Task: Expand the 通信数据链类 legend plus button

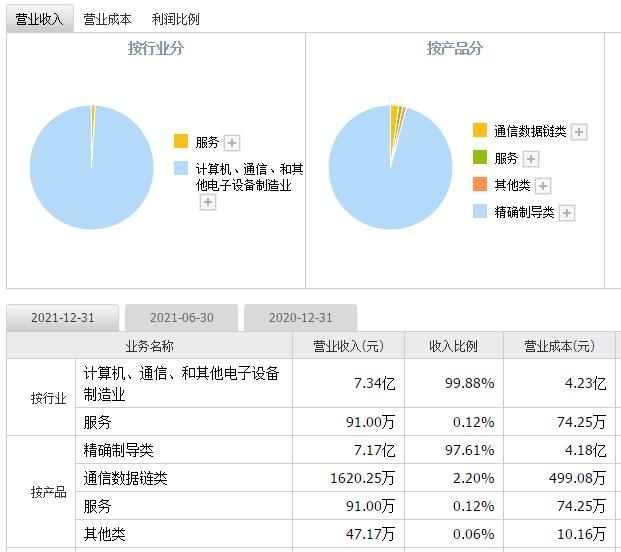Action: (x=579, y=131)
